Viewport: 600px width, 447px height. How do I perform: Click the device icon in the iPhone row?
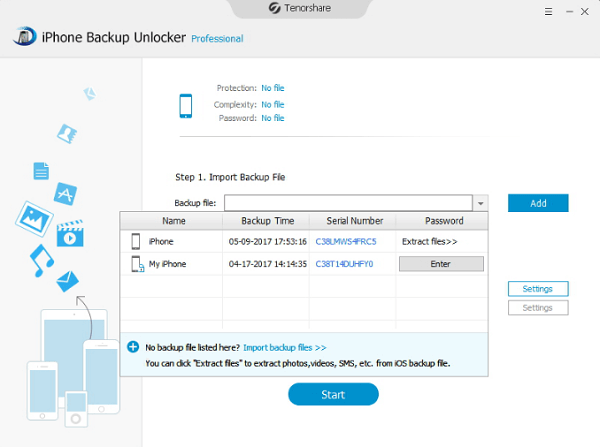click(135, 241)
